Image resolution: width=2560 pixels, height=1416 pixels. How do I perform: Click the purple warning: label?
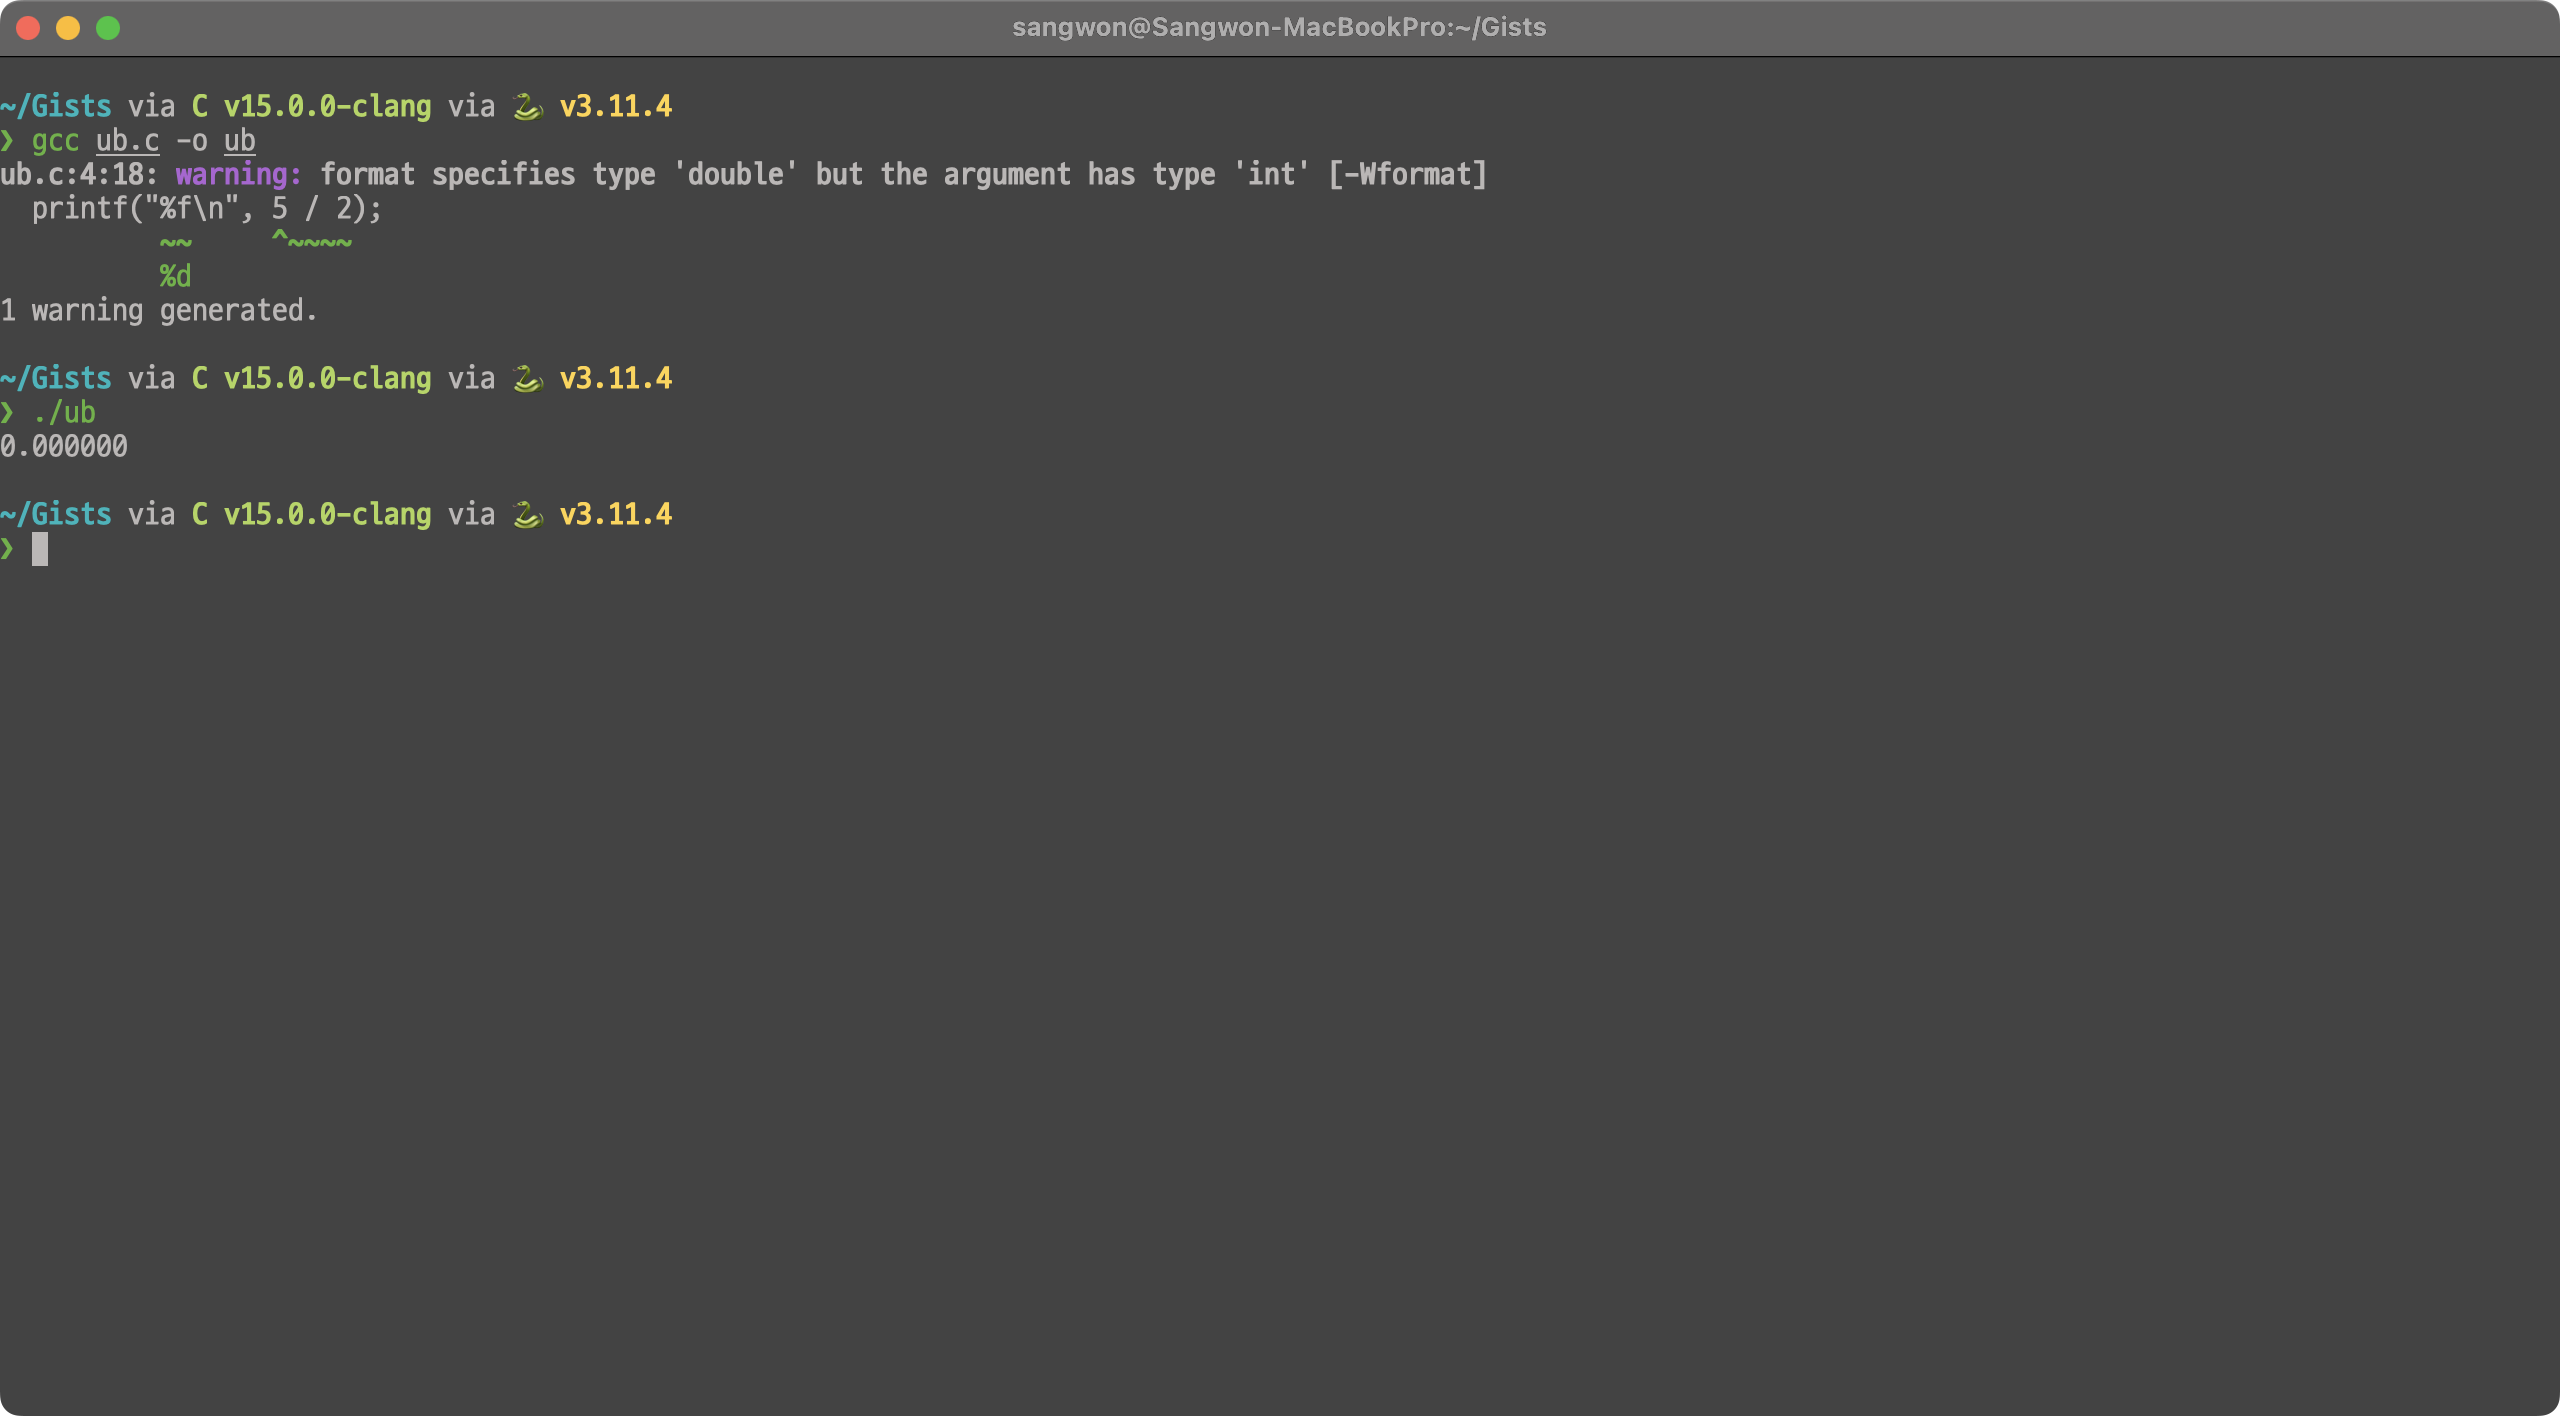coord(239,175)
